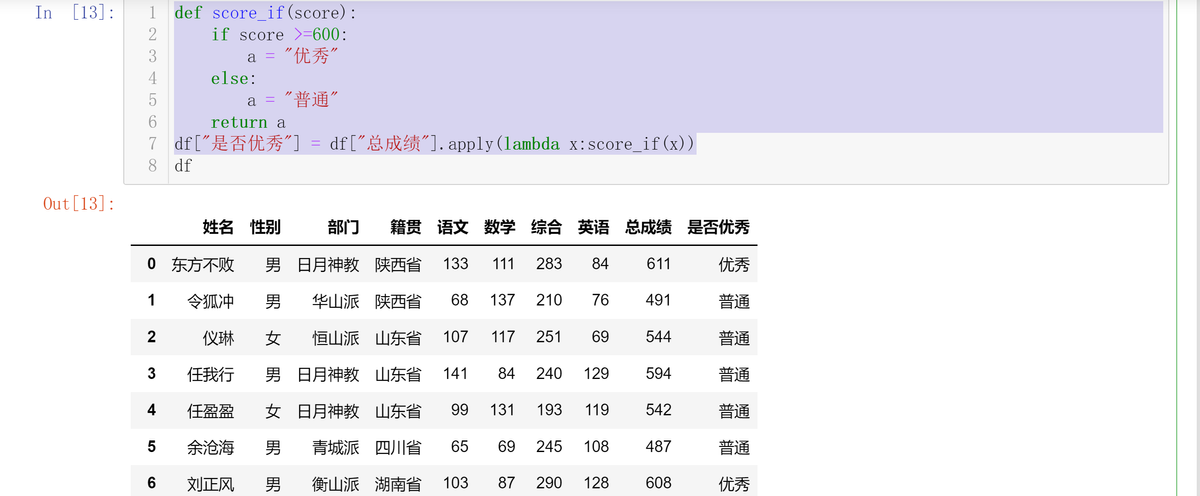Click the 性别 column header
The image size is (1200, 496).
[x=265, y=228]
